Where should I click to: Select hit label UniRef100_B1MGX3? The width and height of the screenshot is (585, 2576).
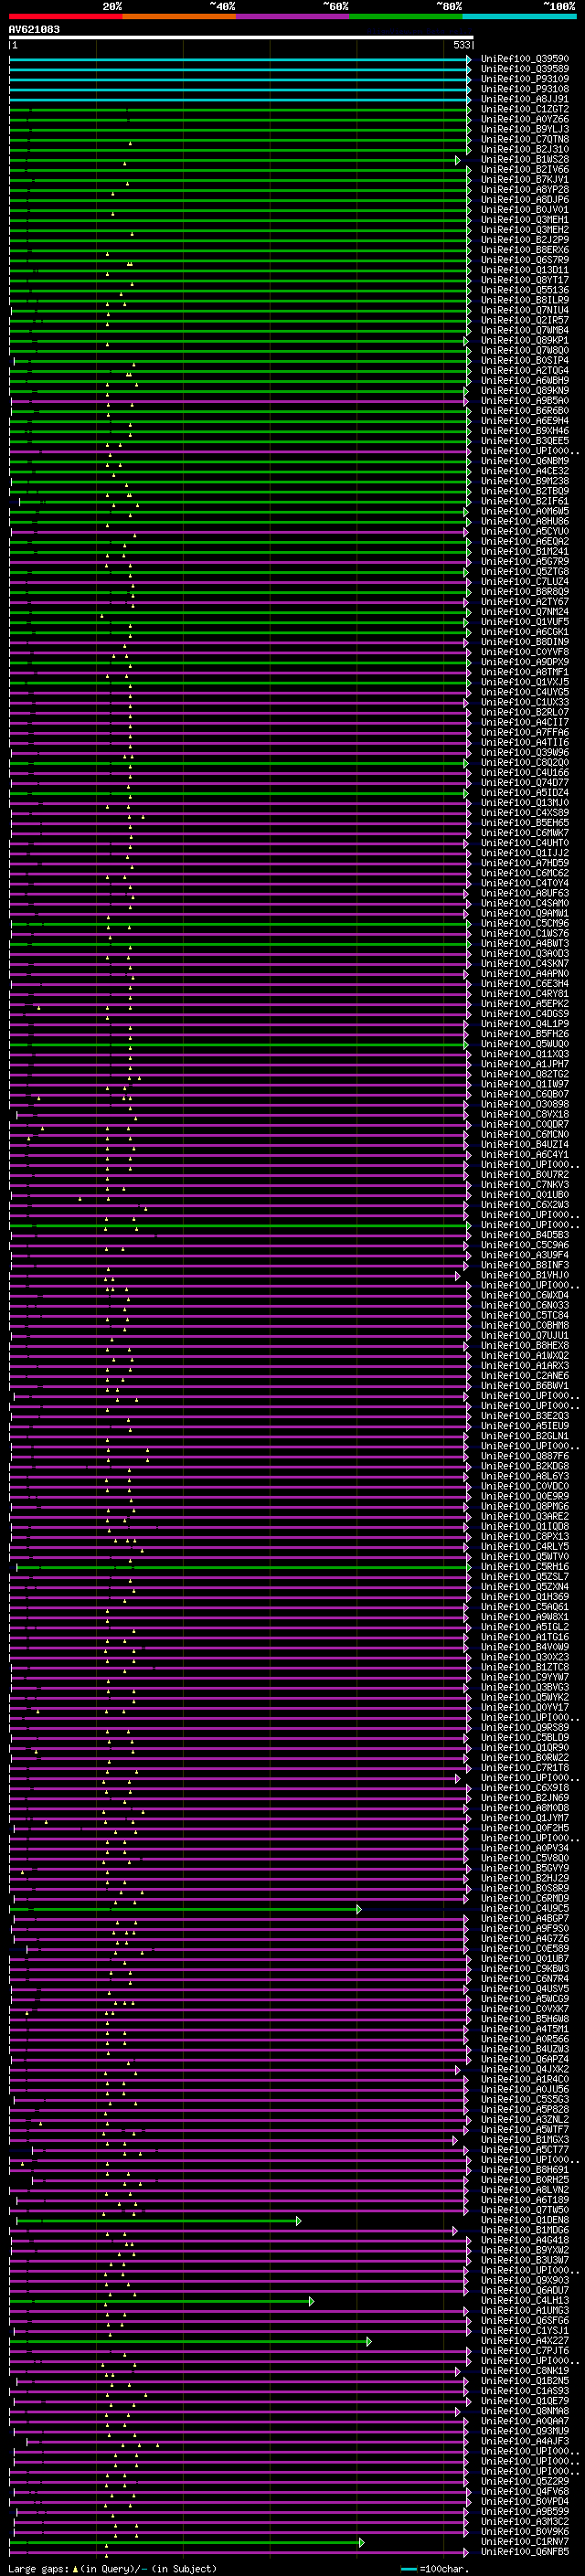click(x=525, y=2140)
